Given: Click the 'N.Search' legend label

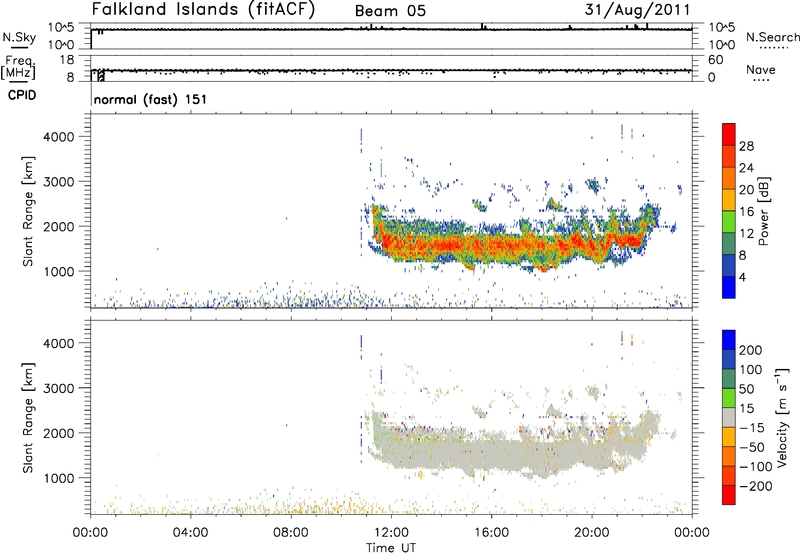Looking at the screenshot, I should click(x=773, y=37).
